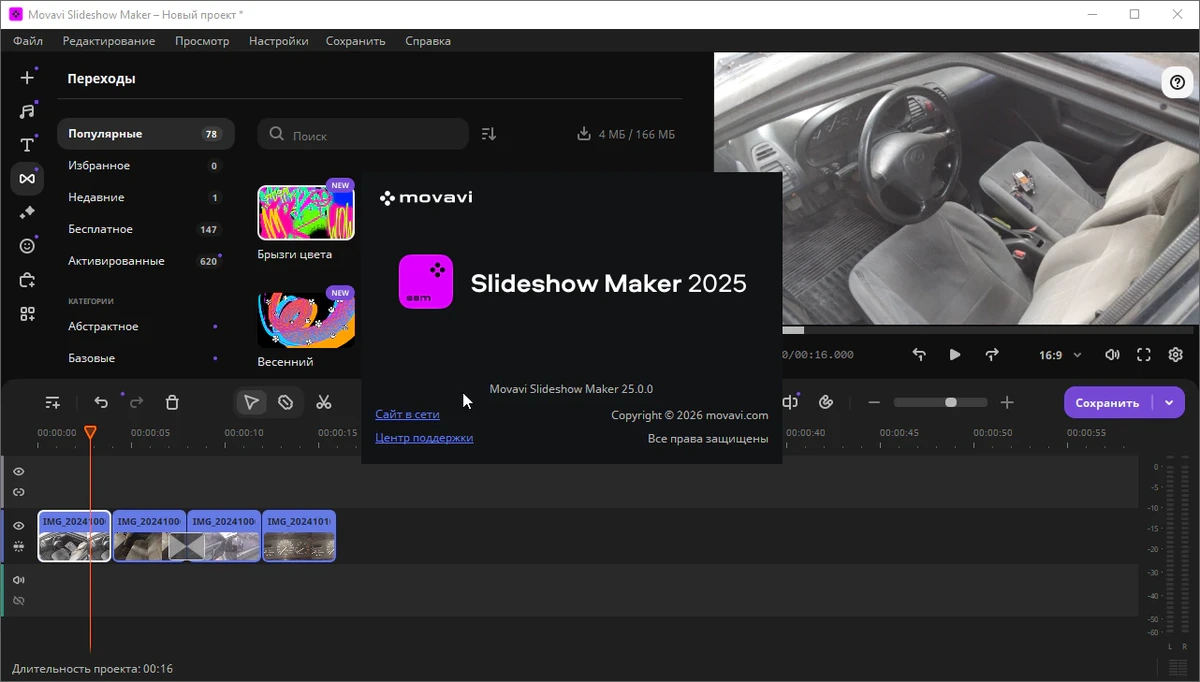Viewport: 1200px width, 682px height.
Task: Open the Центр поддержки link
Action: pos(424,438)
